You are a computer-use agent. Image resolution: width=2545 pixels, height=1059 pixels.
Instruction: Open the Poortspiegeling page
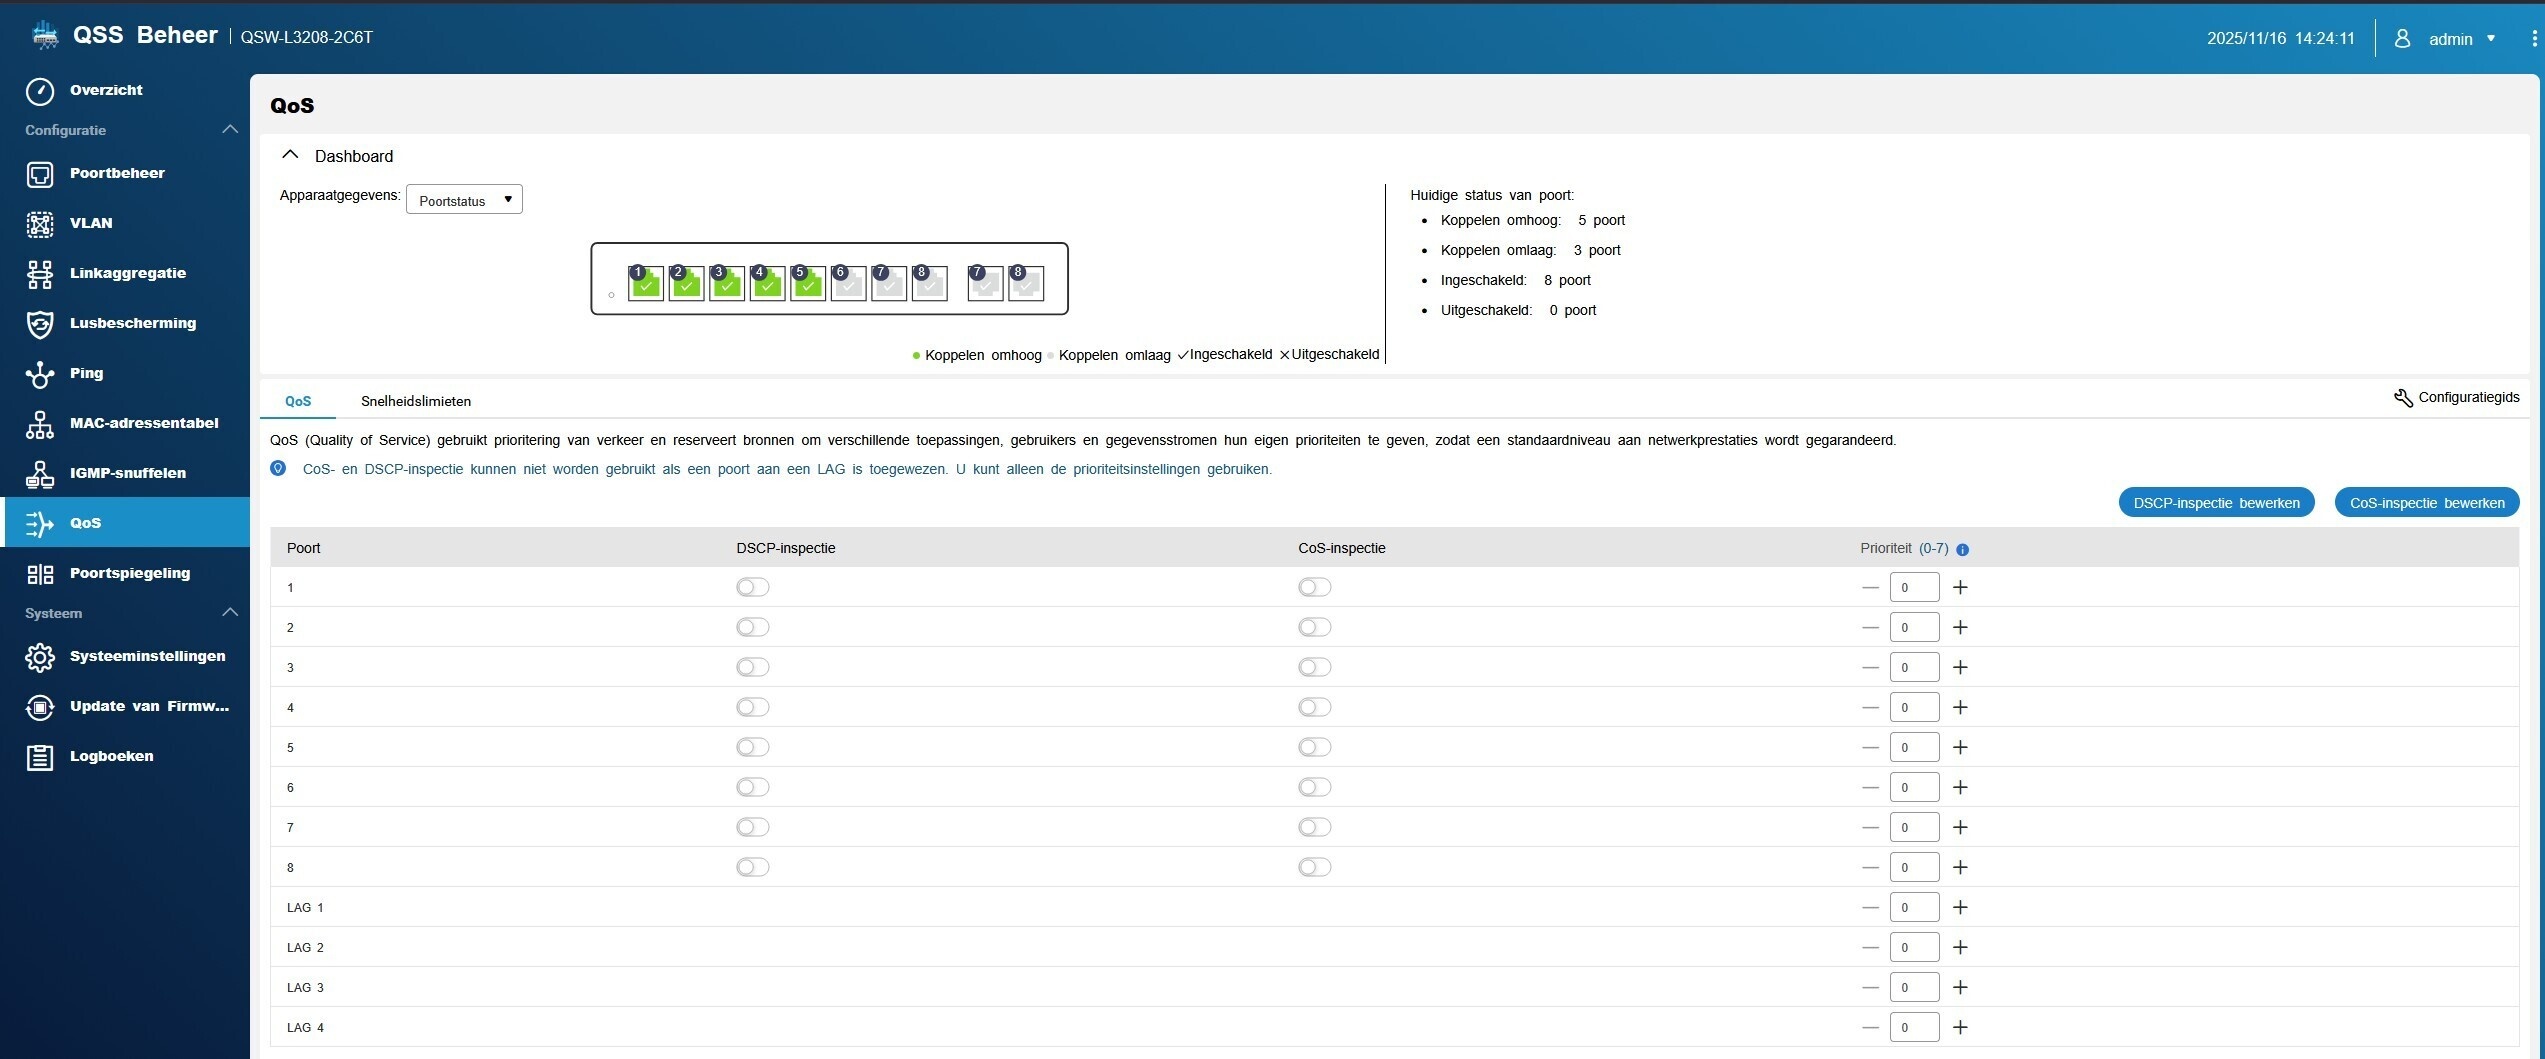pyautogui.click(x=130, y=573)
